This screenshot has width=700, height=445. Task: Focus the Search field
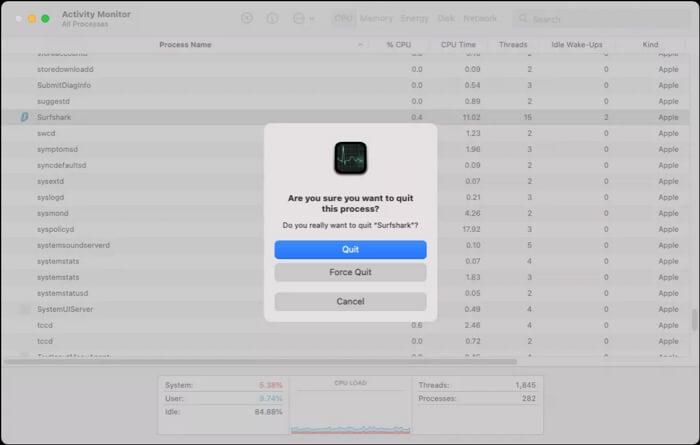(600, 19)
